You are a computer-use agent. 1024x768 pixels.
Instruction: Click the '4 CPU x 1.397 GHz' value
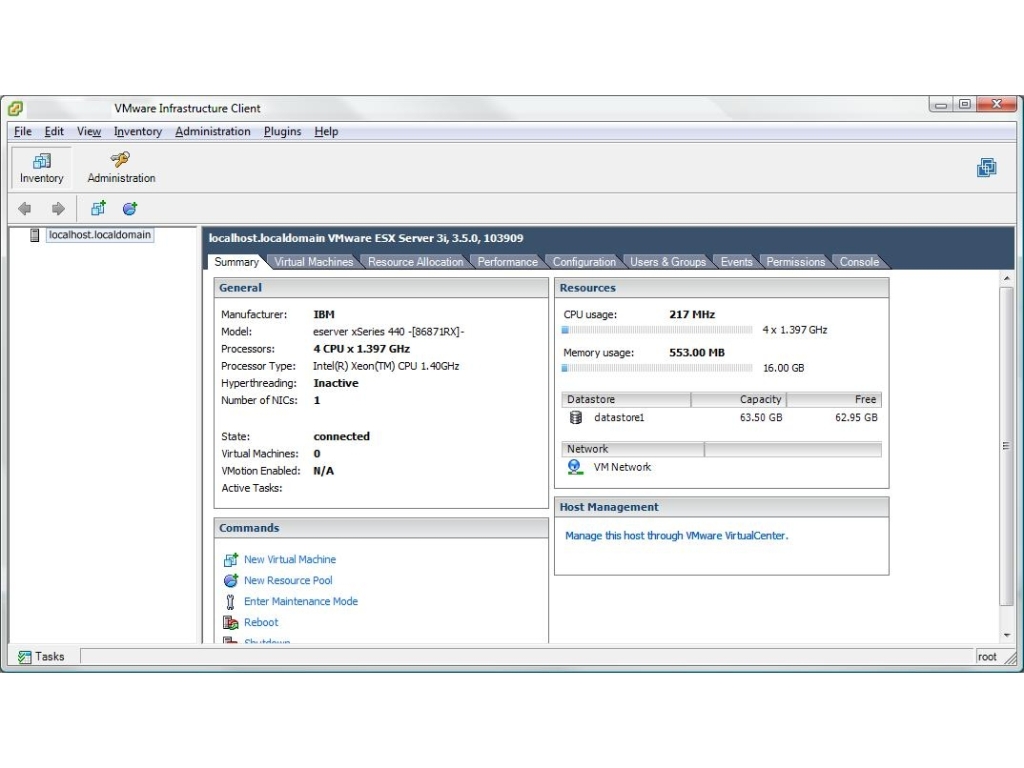click(x=362, y=349)
